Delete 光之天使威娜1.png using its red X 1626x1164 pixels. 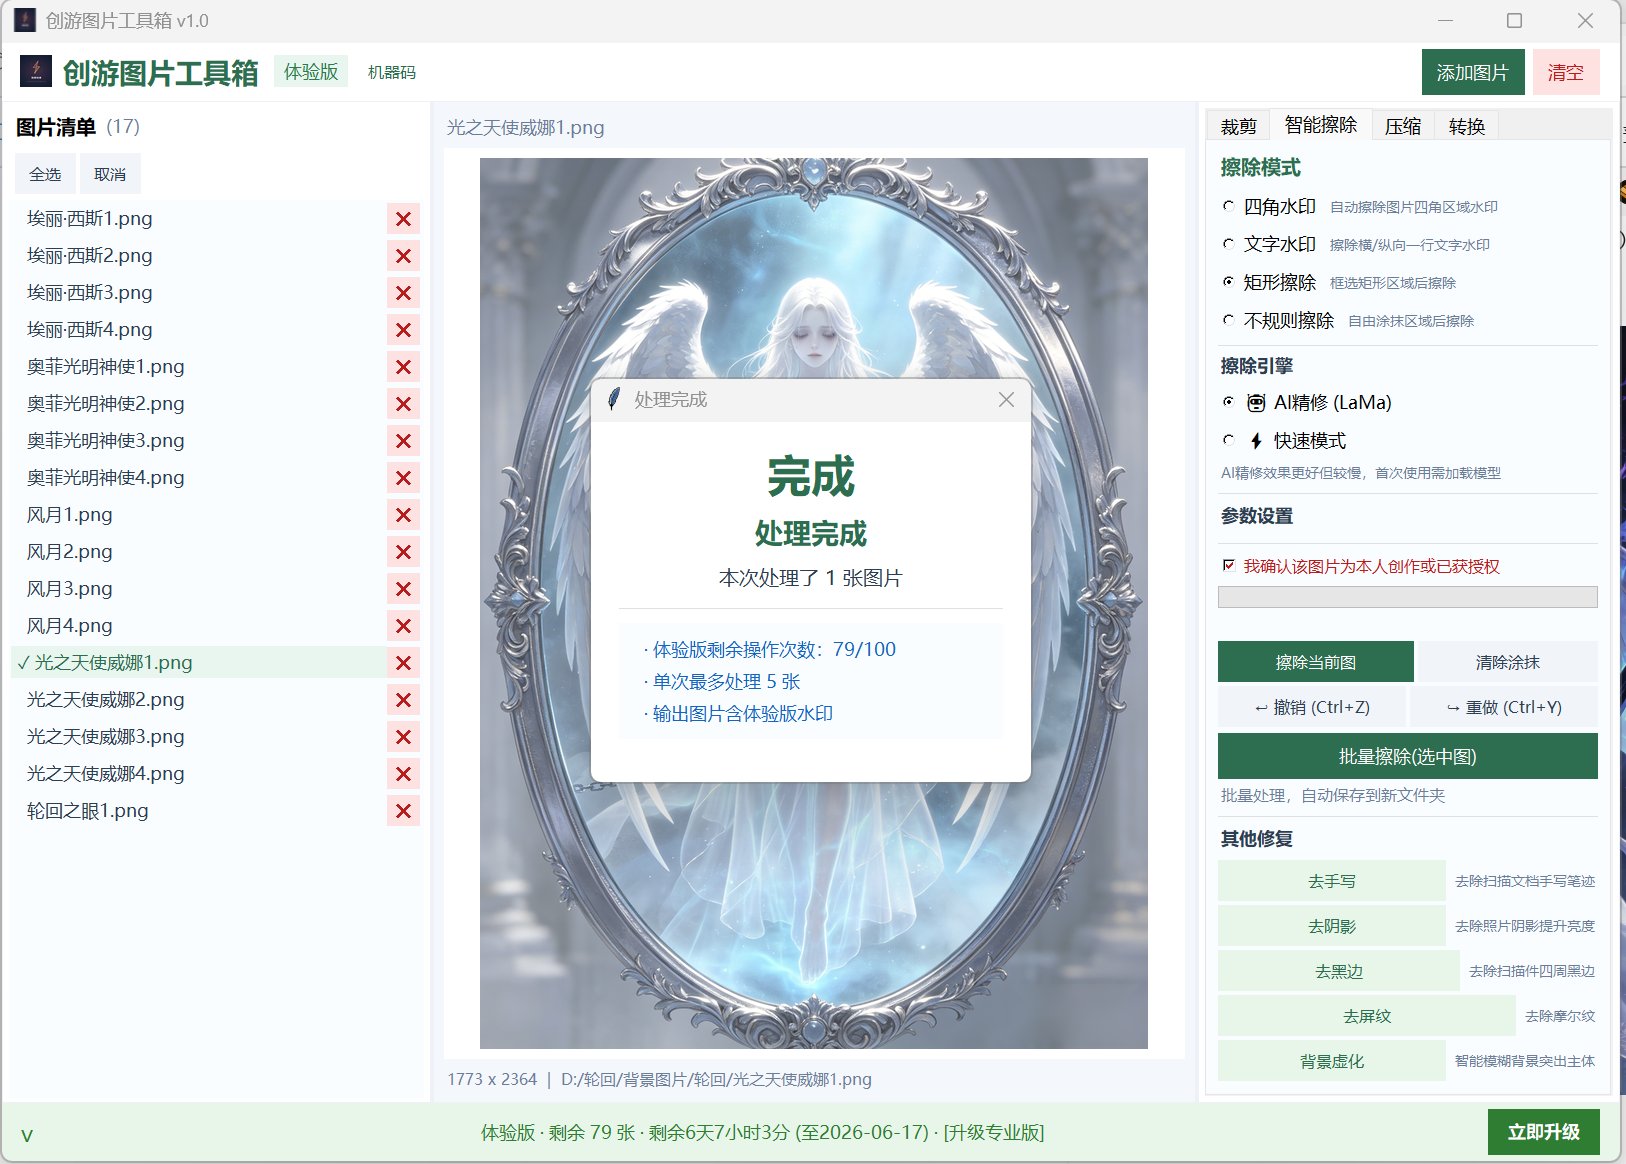403,663
